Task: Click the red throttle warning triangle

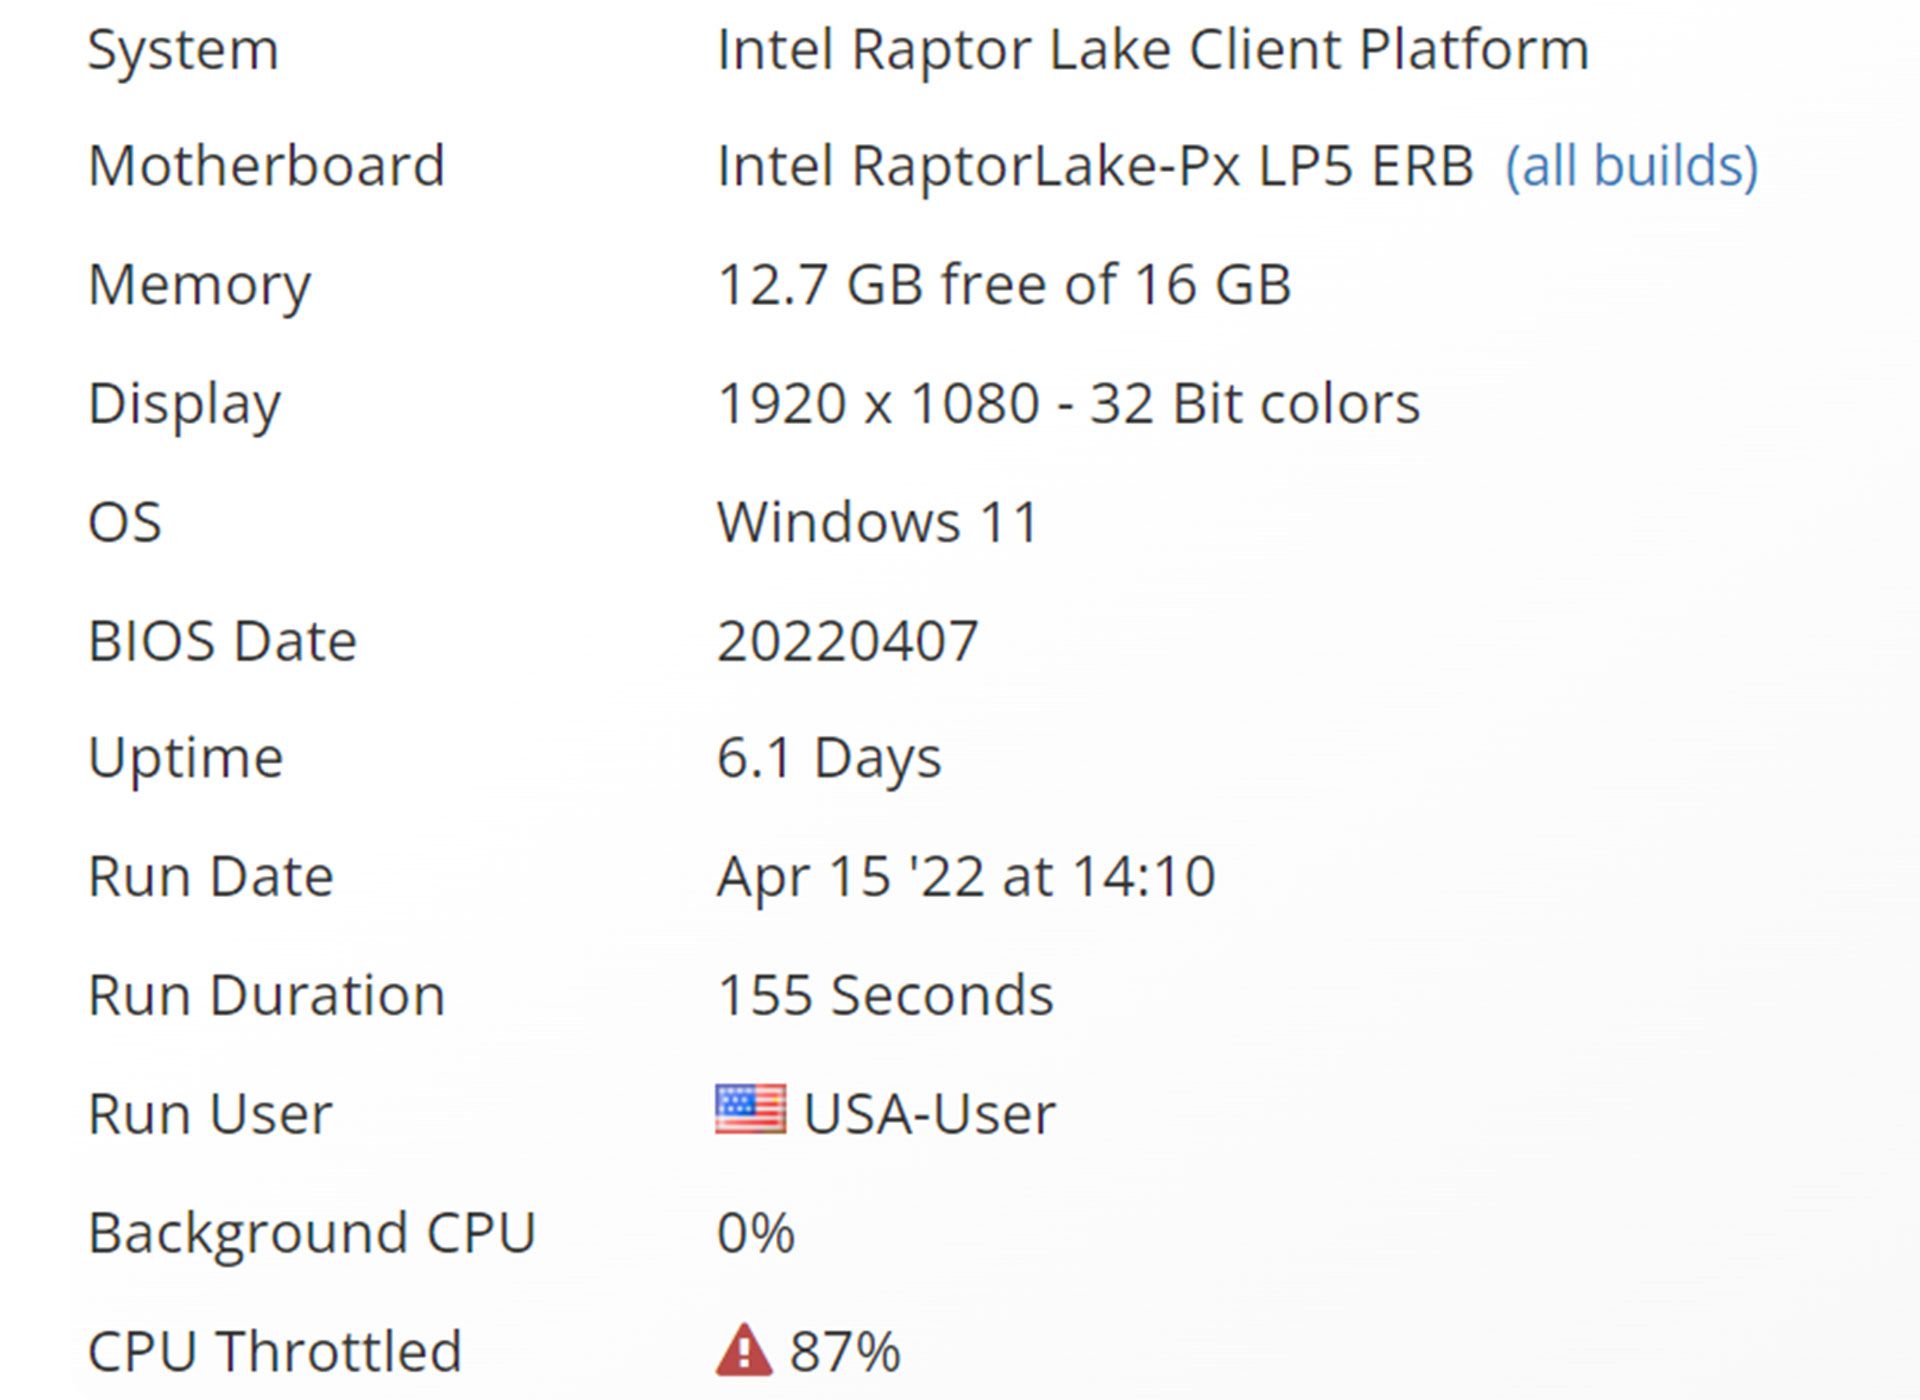Action: [x=743, y=1350]
